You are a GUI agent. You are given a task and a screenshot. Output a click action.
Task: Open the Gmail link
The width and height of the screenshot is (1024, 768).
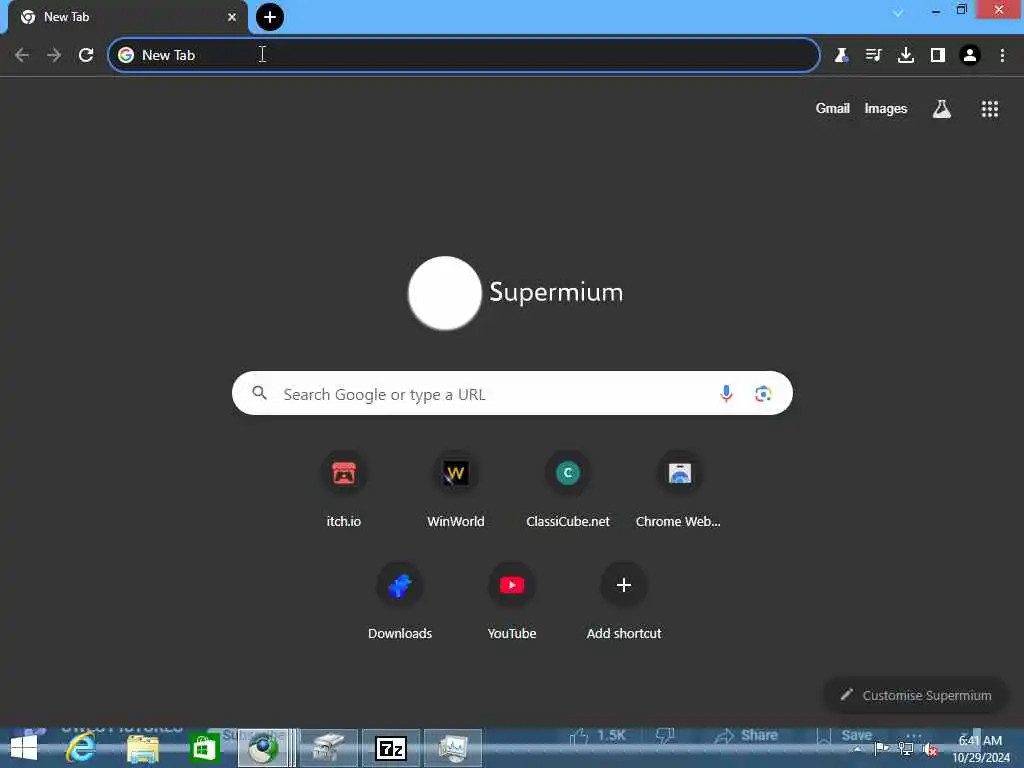[x=833, y=108]
